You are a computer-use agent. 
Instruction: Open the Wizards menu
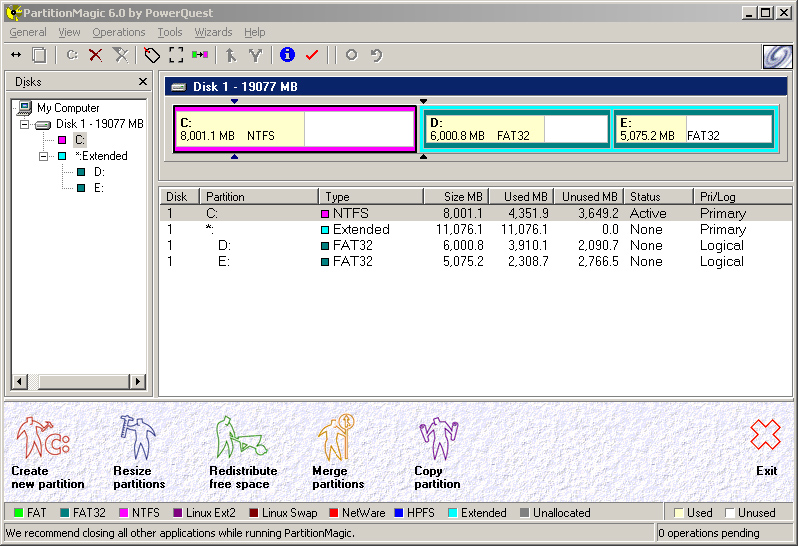[213, 32]
